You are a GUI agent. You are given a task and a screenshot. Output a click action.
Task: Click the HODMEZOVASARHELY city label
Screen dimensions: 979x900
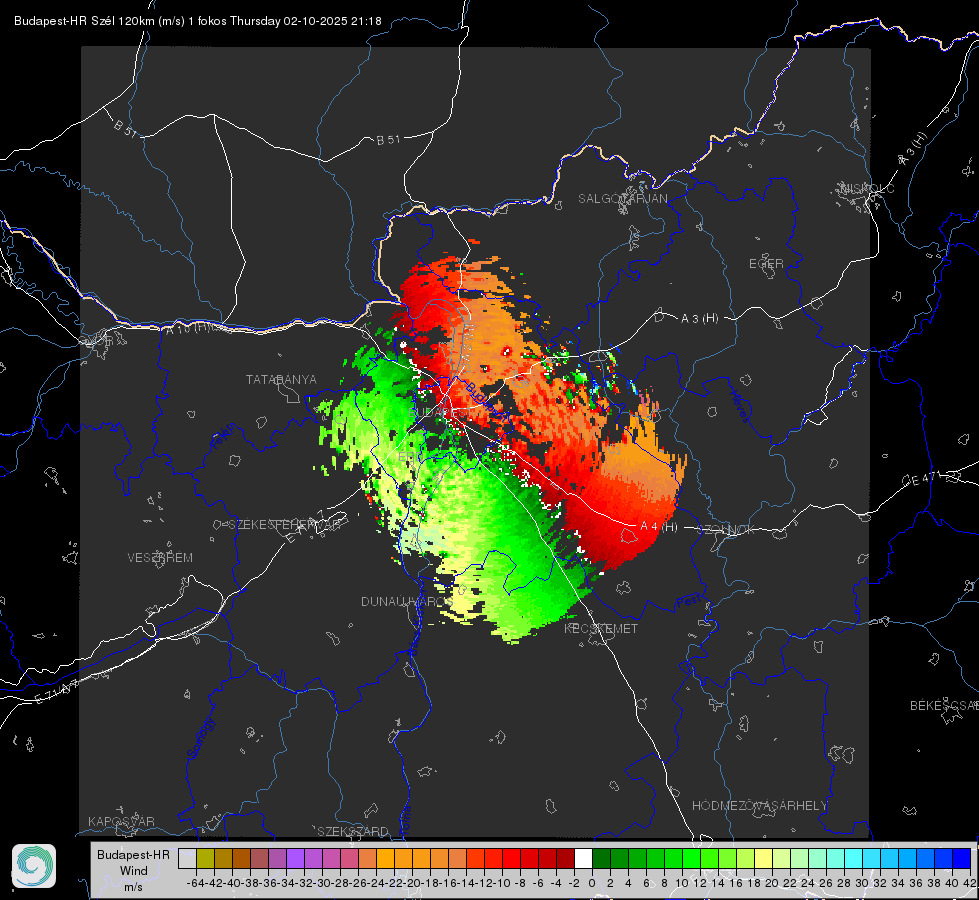pos(759,806)
